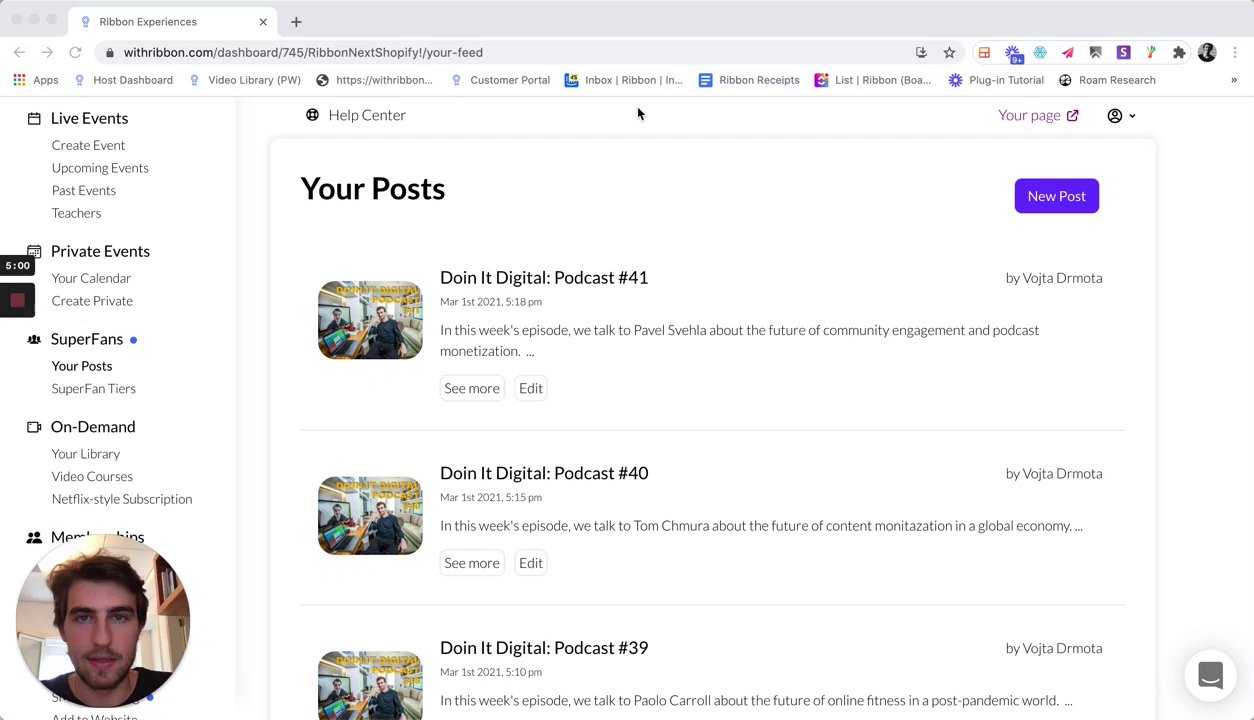The image size is (1254, 720).
Task: Click the browser forward arrow
Action: point(47,52)
